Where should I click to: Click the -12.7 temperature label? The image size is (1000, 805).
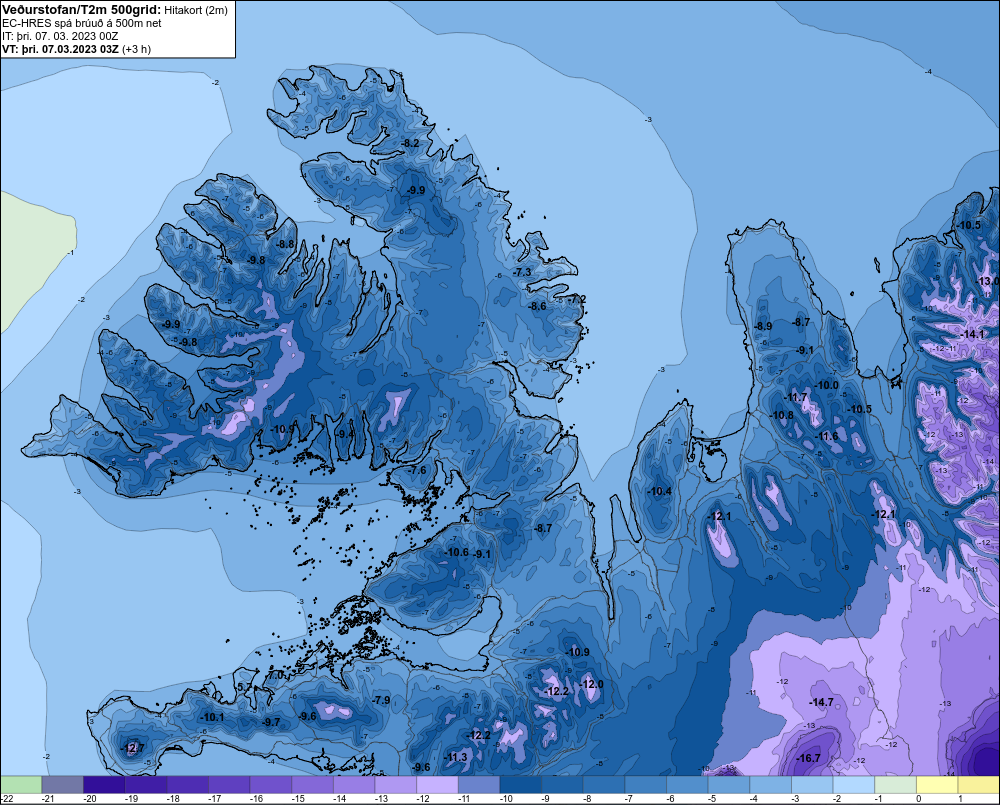[133, 748]
